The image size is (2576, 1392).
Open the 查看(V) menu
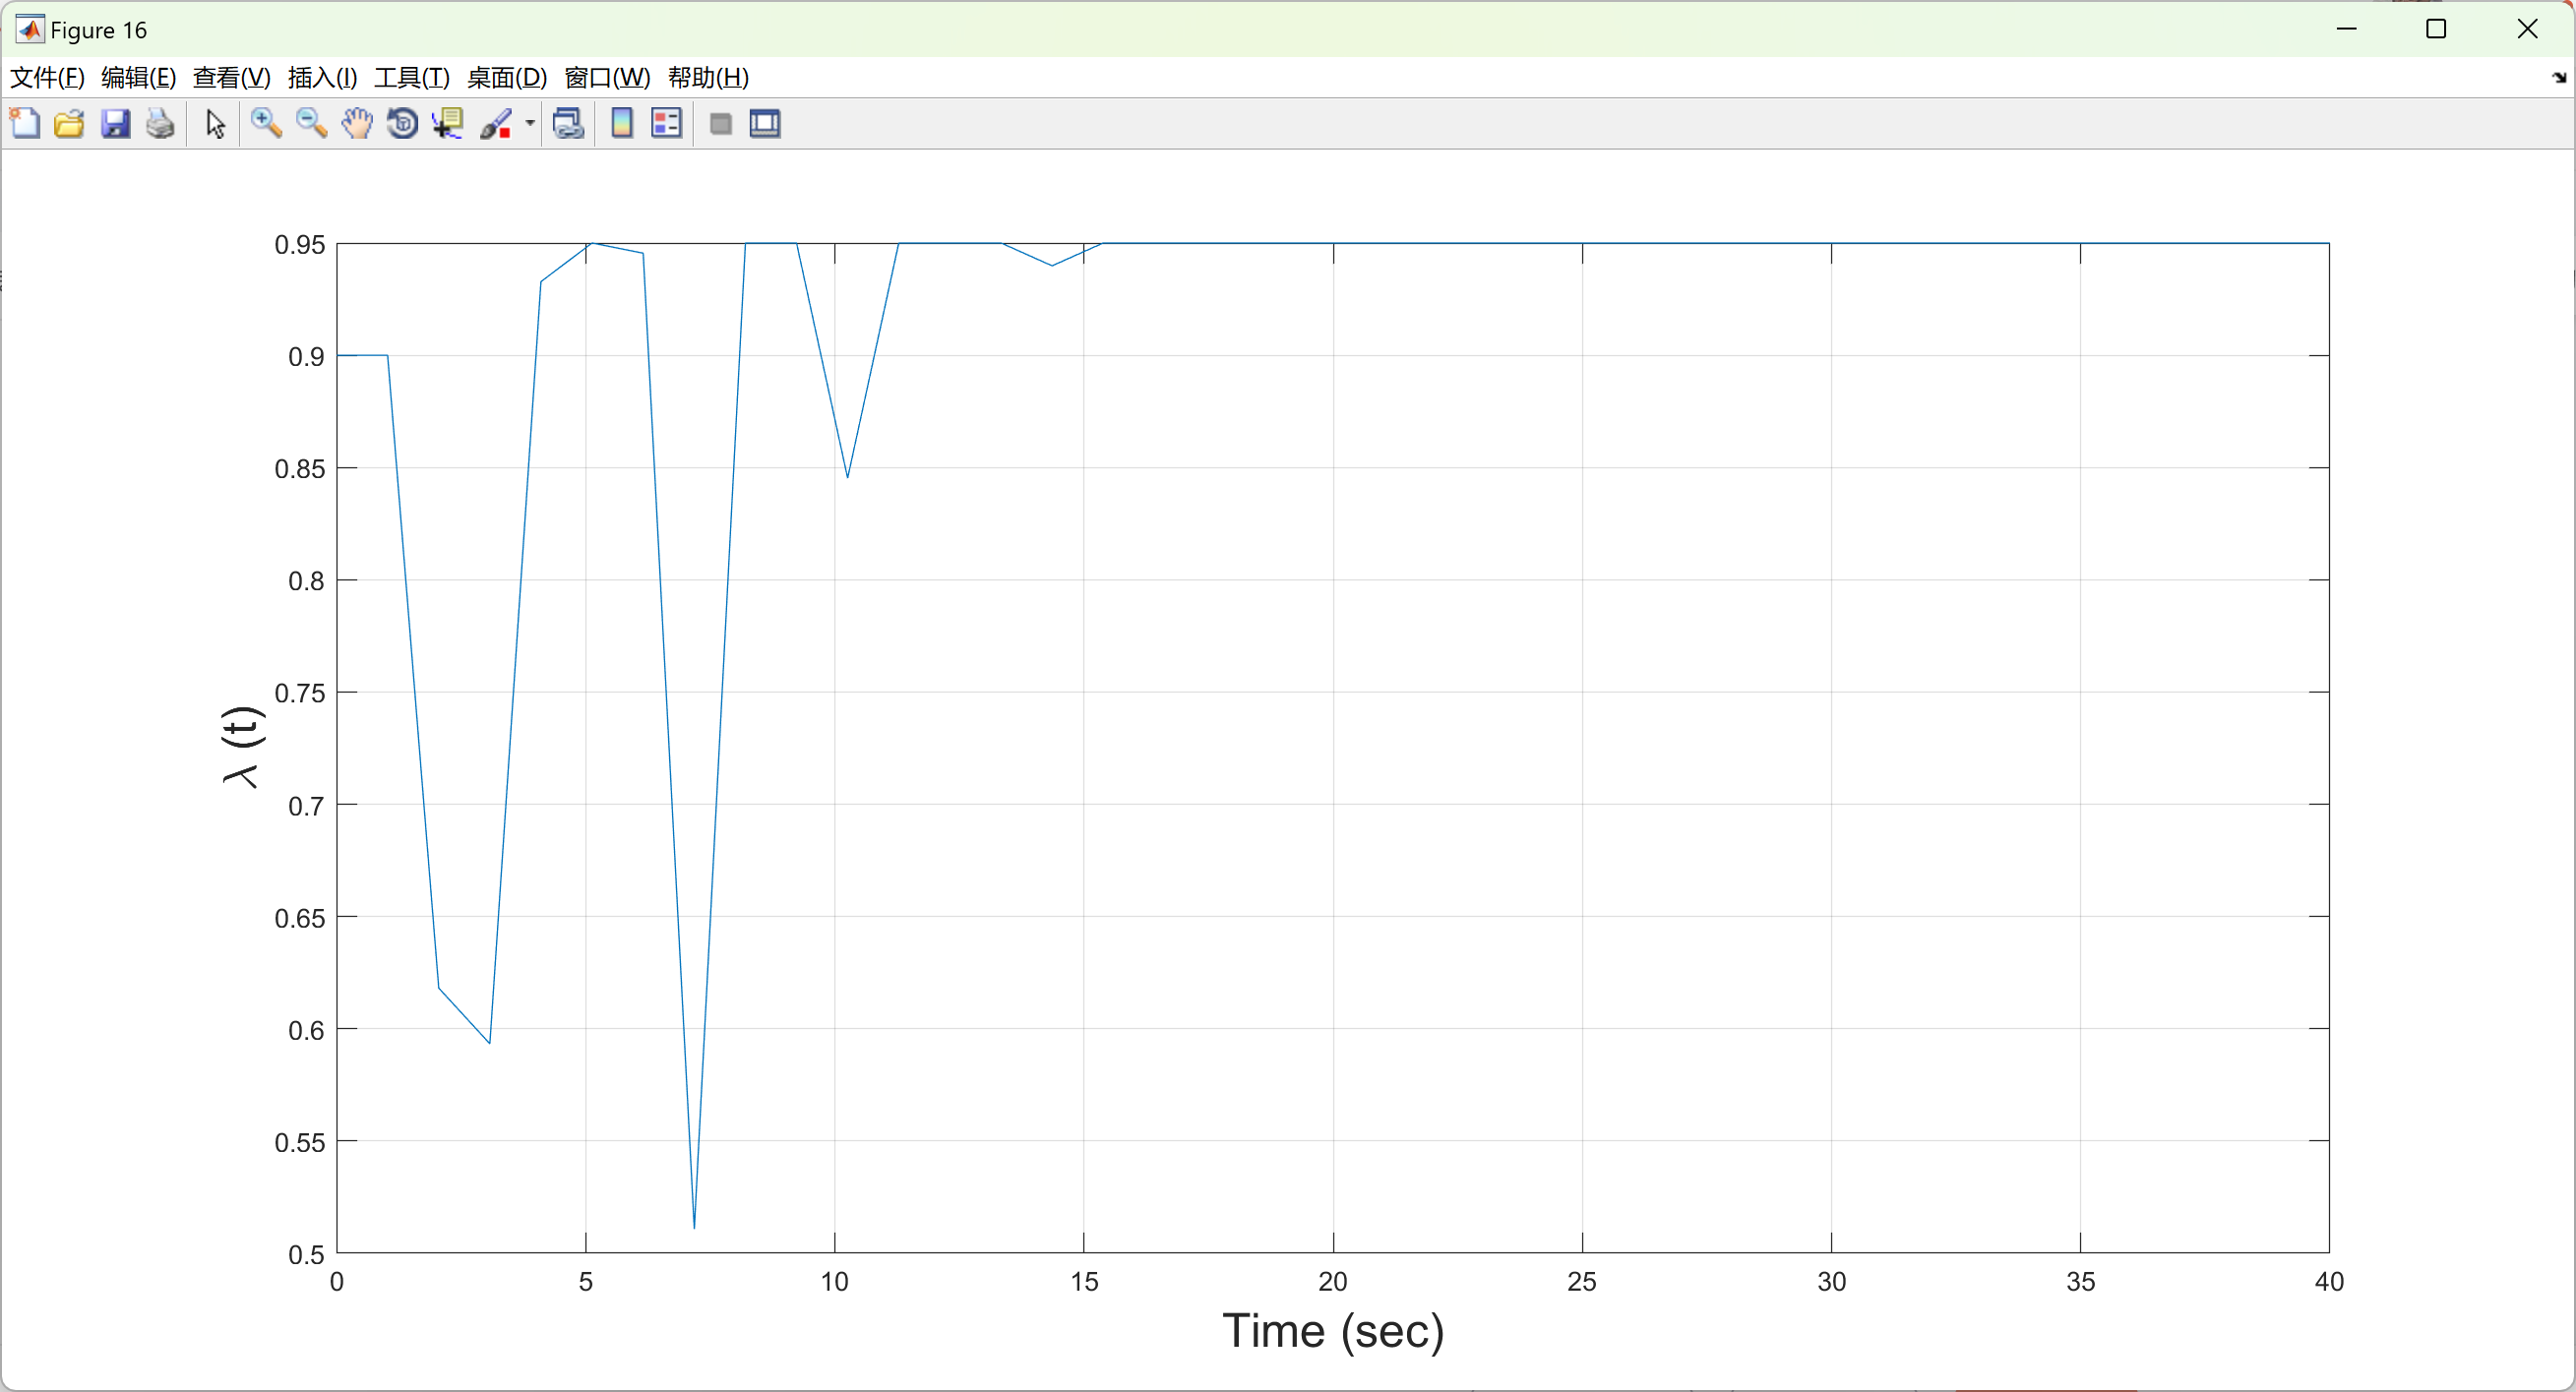(x=232, y=77)
